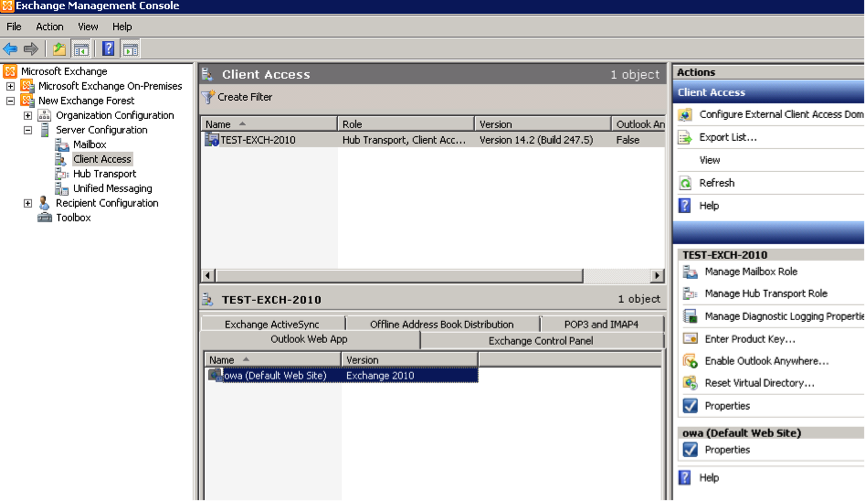This screenshot has width=865, height=501.
Task: Click the Create Filter funnel icon
Action: 209,97
